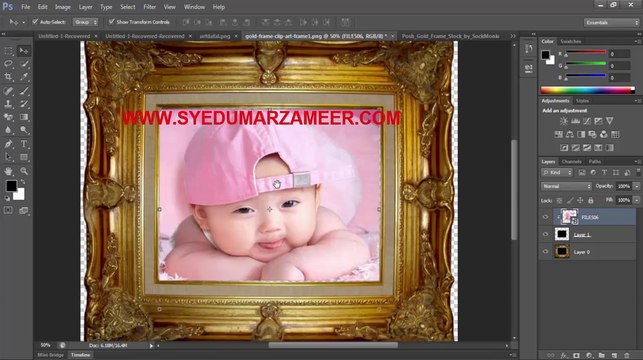Select the Move tool in toolbox
This screenshot has height=360, width=643.
[x=24, y=51]
